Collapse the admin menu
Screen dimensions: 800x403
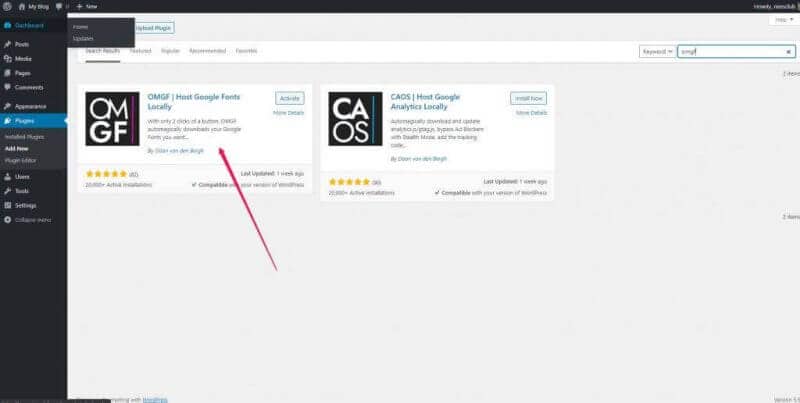(x=28, y=220)
